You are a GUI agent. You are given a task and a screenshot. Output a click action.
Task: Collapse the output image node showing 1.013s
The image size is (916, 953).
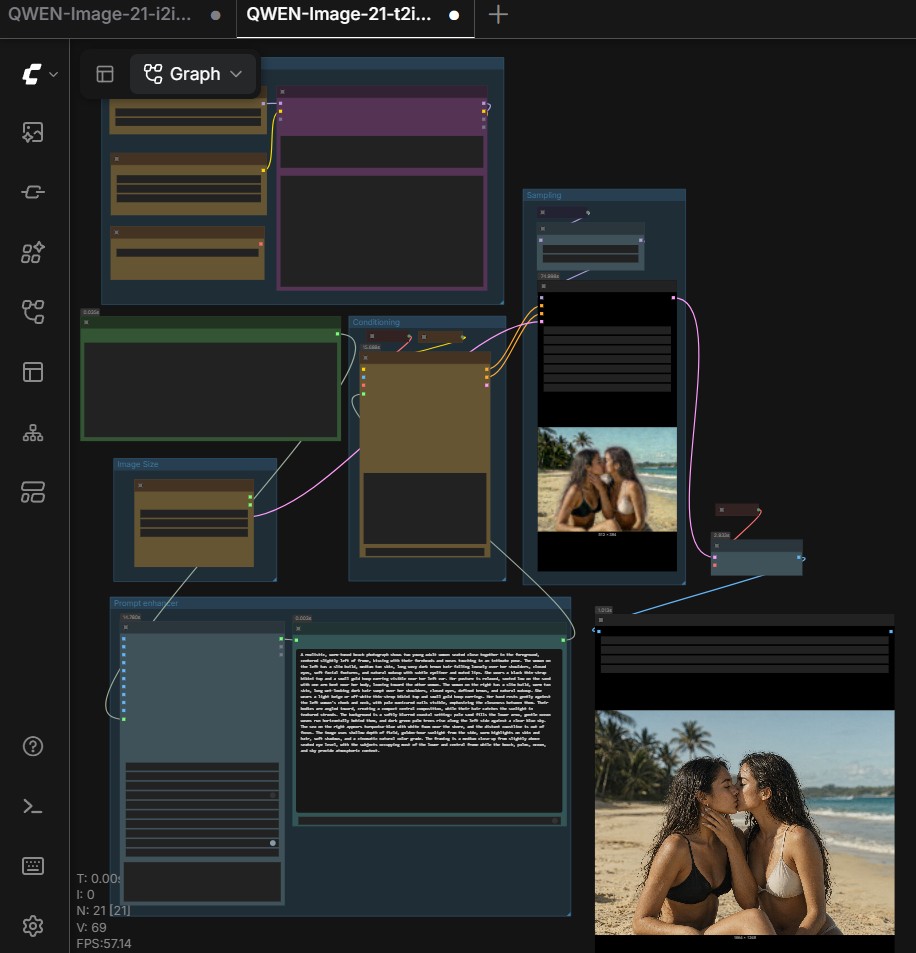[601, 620]
